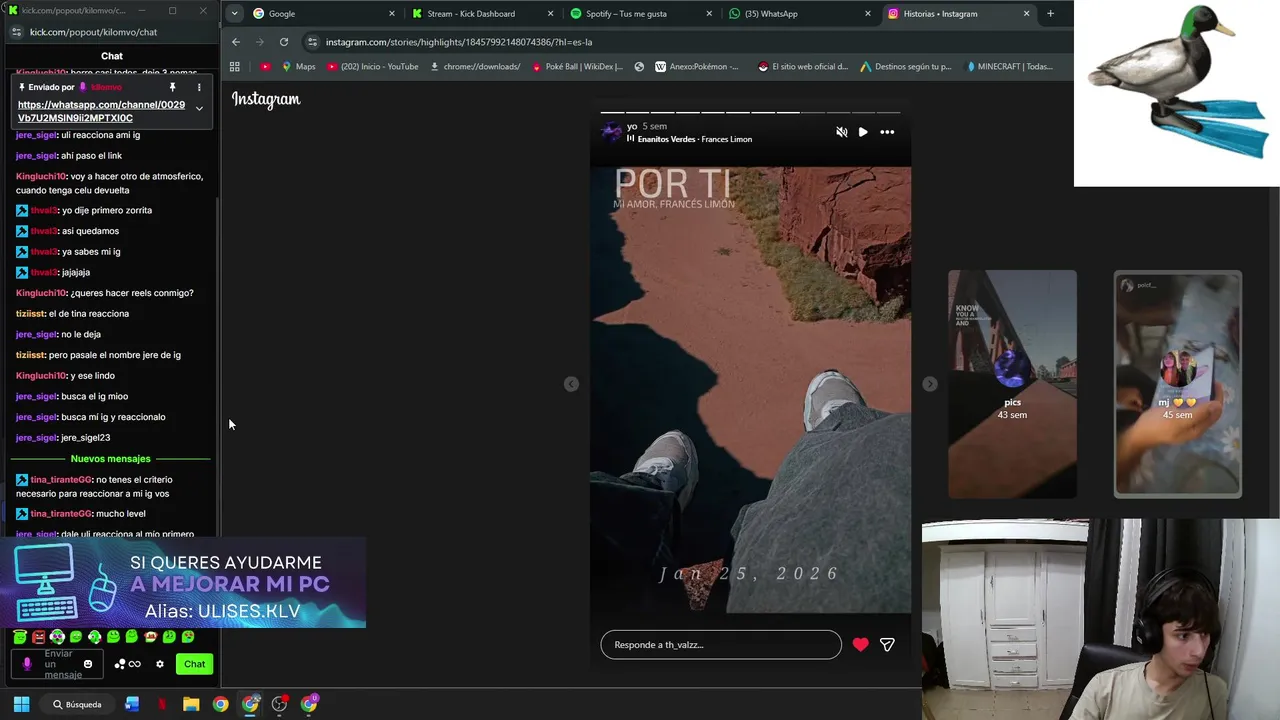1280x720 pixels.
Task: Open the red YouTube bookmark icon before Maps
Action: point(265,67)
